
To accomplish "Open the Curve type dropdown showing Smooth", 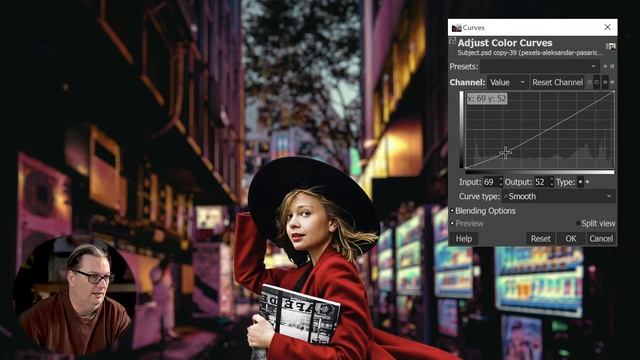I will click(x=558, y=196).
